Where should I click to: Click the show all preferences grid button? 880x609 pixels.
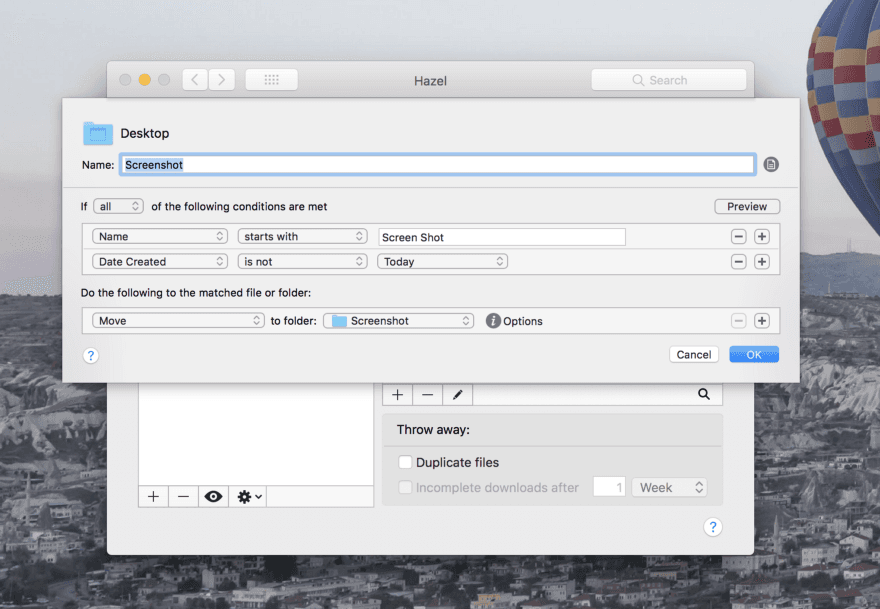click(x=271, y=80)
